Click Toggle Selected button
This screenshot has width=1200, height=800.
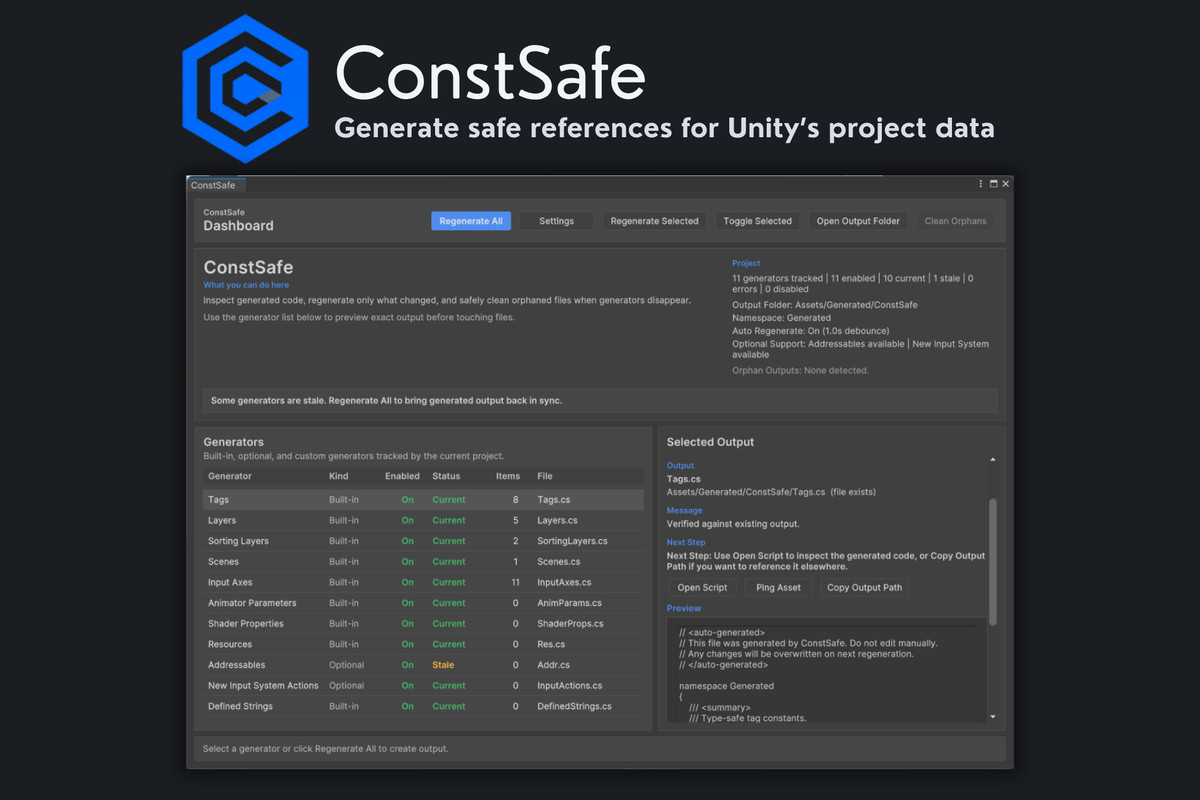758,221
